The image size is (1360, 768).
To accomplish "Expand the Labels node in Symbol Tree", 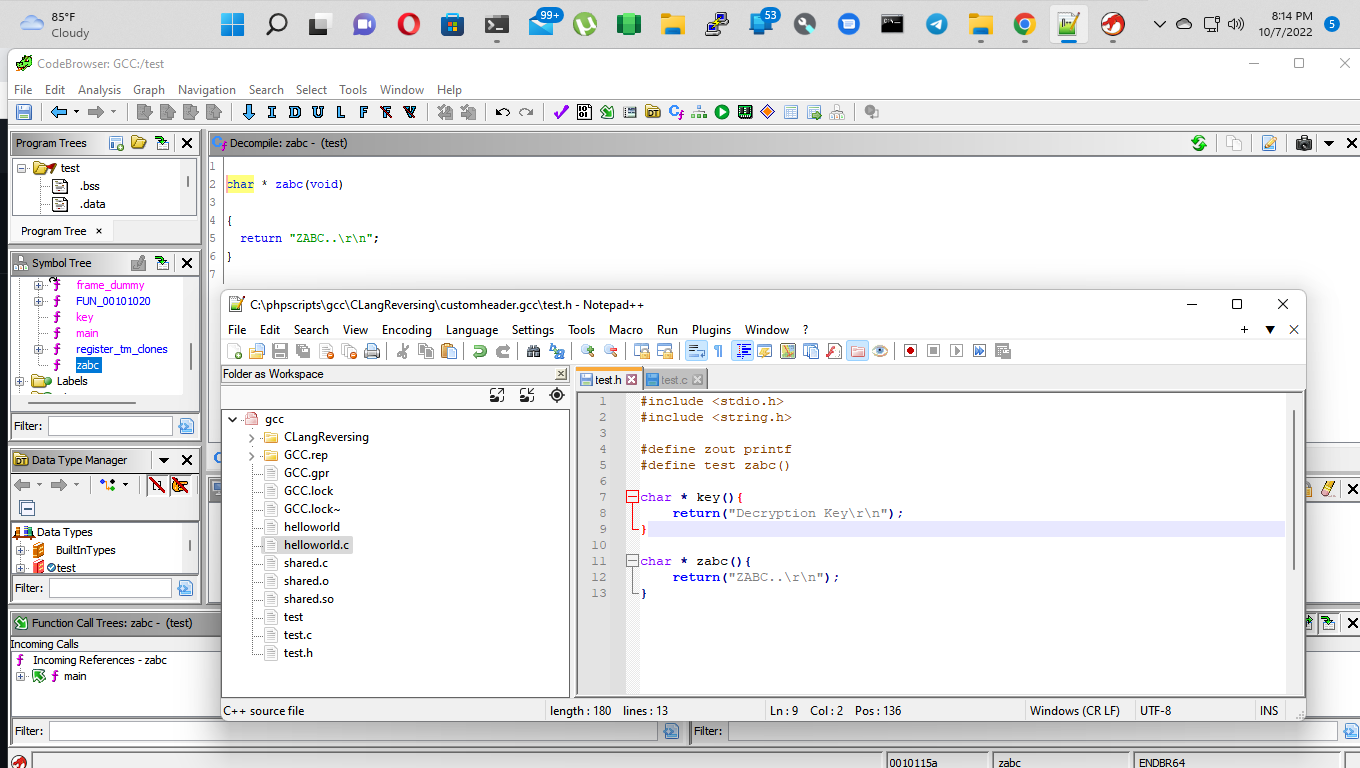I will tap(20, 381).
